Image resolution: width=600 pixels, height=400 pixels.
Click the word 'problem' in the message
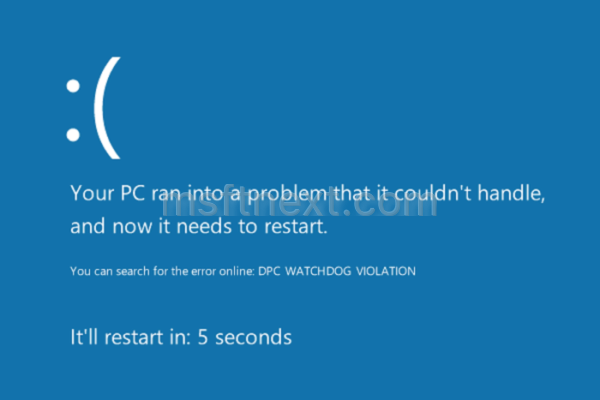[287, 194]
